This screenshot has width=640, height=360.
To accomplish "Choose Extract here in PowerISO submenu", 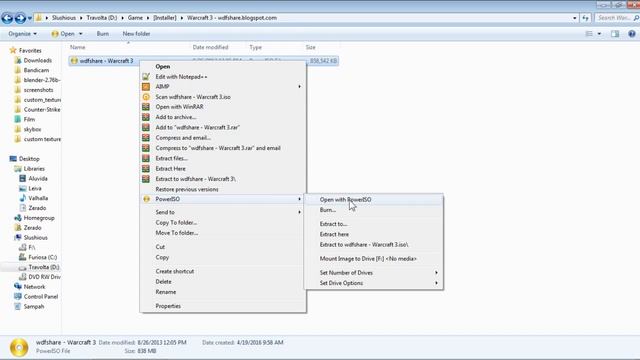I will click(373, 234).
